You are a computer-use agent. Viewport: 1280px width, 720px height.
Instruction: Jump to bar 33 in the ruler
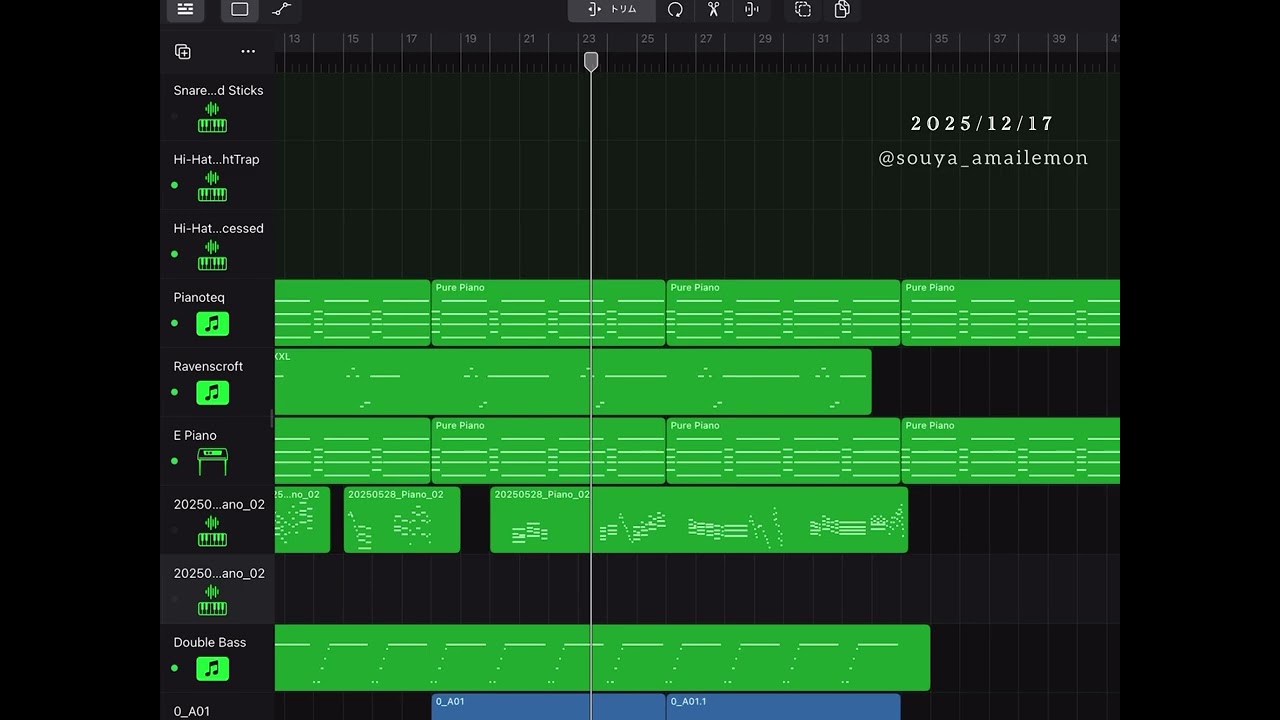[x=882, y=39]
